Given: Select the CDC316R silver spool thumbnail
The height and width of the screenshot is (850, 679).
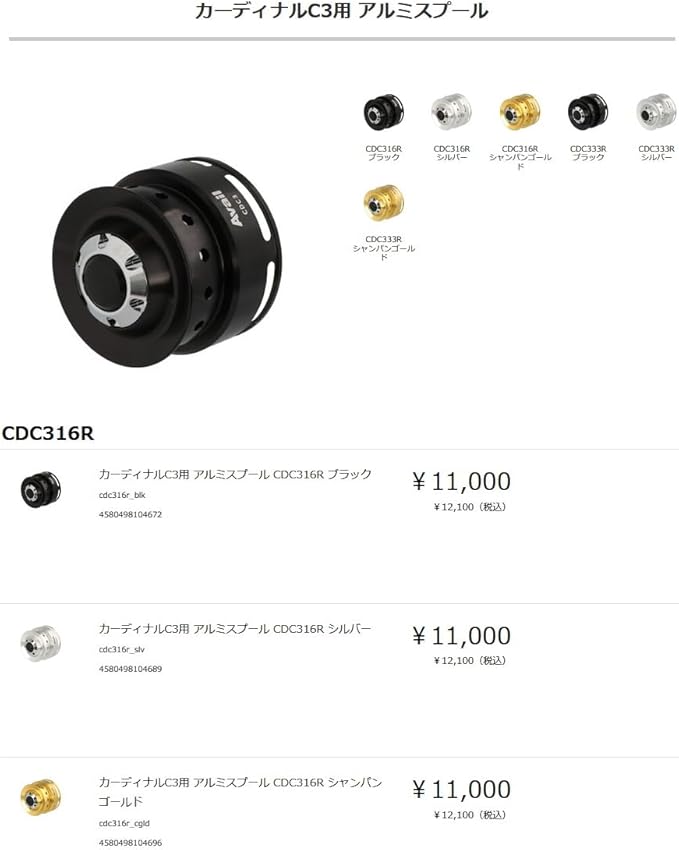Looking at the screenshot, I should 451,112.
